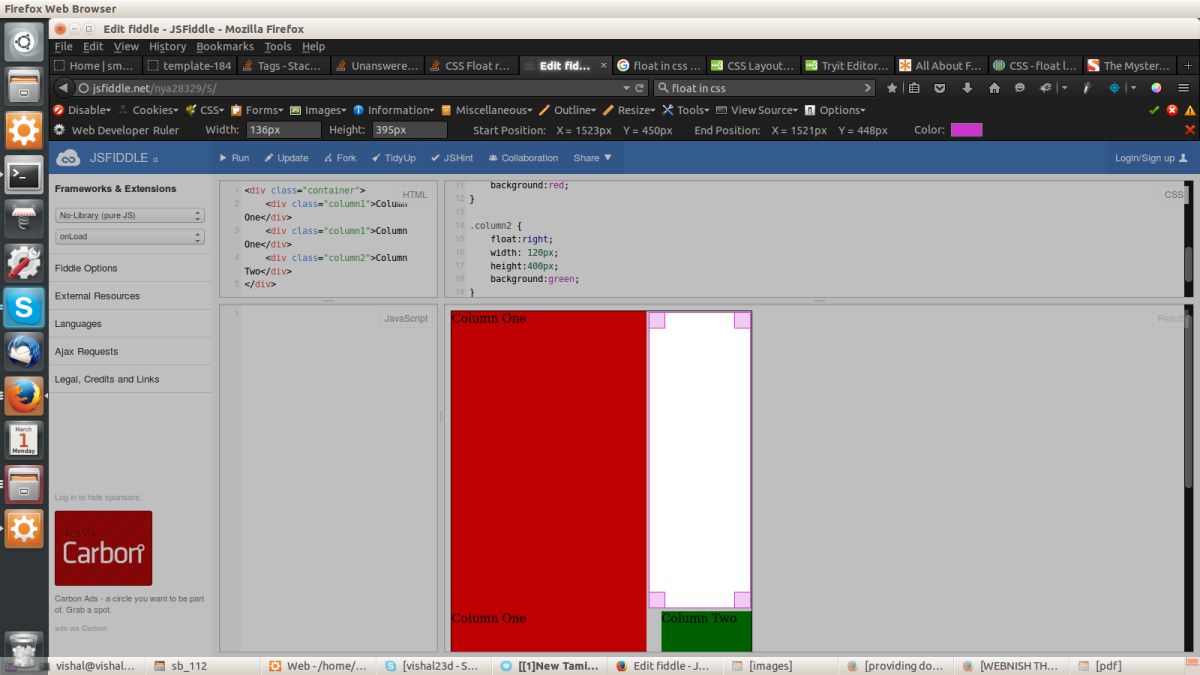Open the File menu
This screenshot has height=675, width=1200.
63,46
